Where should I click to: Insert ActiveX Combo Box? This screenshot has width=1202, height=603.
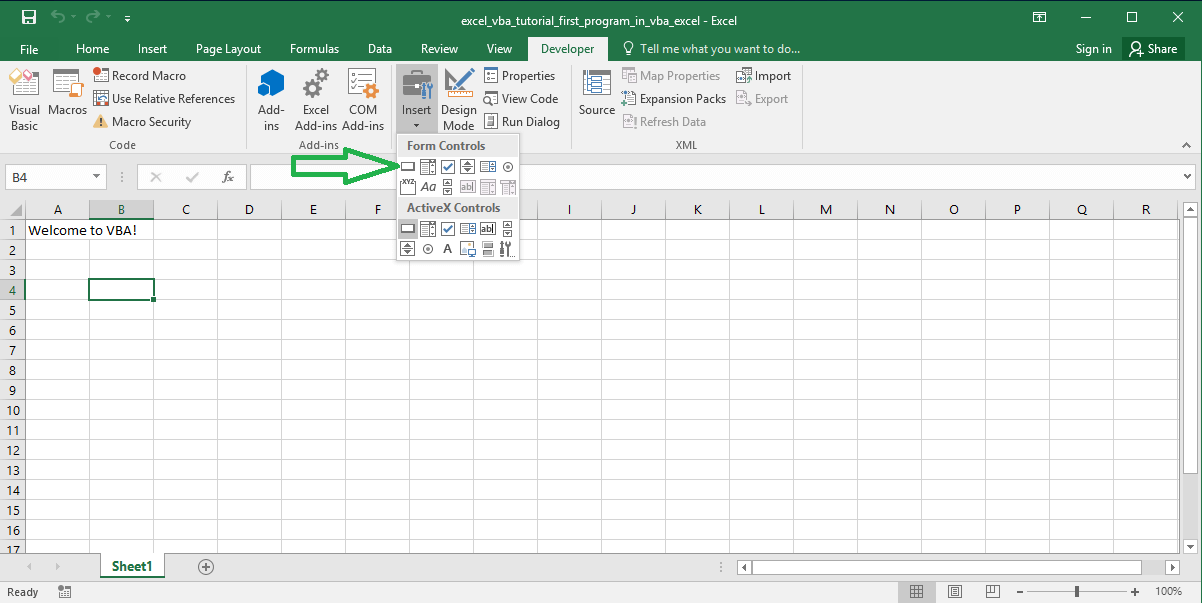428,229
